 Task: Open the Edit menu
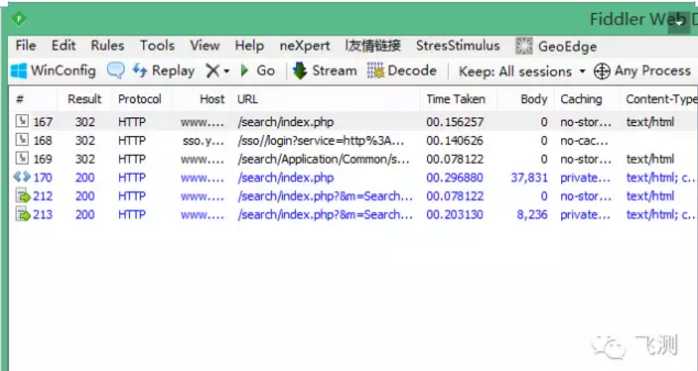pyautogui.click(x=63, y=45)
